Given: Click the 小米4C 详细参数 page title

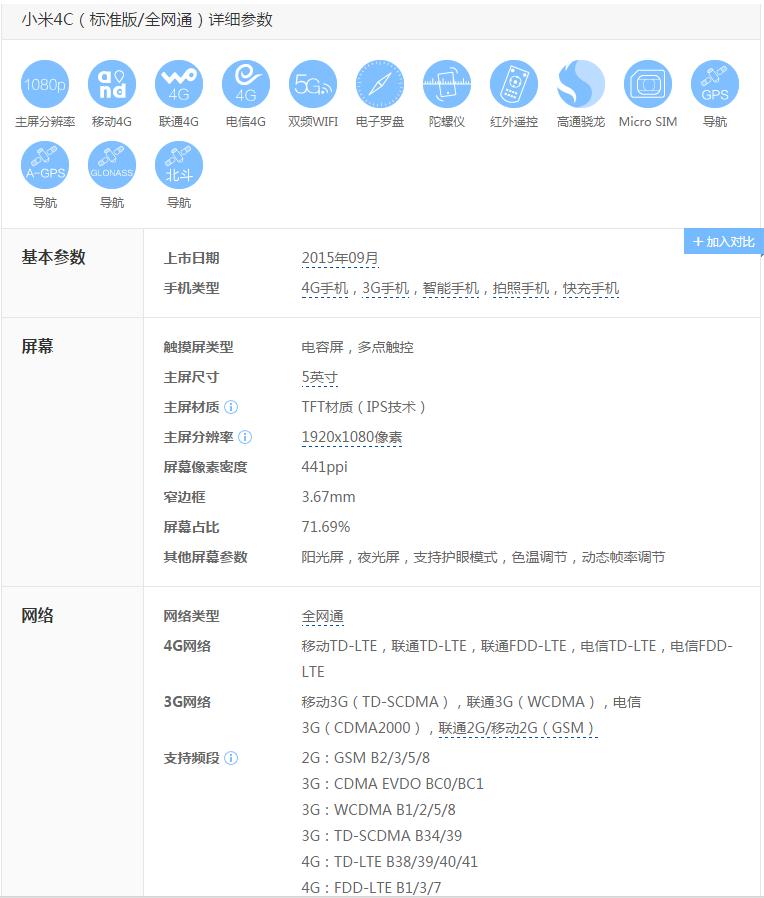Looking at the screenshot, I should coord(147,20).
